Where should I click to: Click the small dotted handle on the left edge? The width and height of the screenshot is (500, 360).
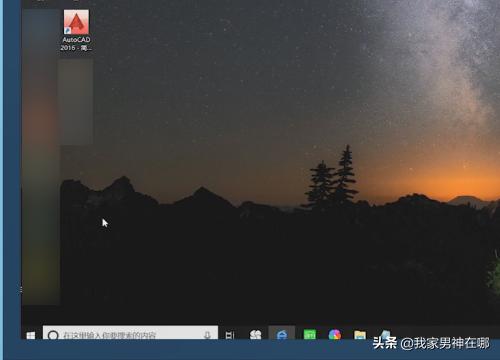pos(21,290)
